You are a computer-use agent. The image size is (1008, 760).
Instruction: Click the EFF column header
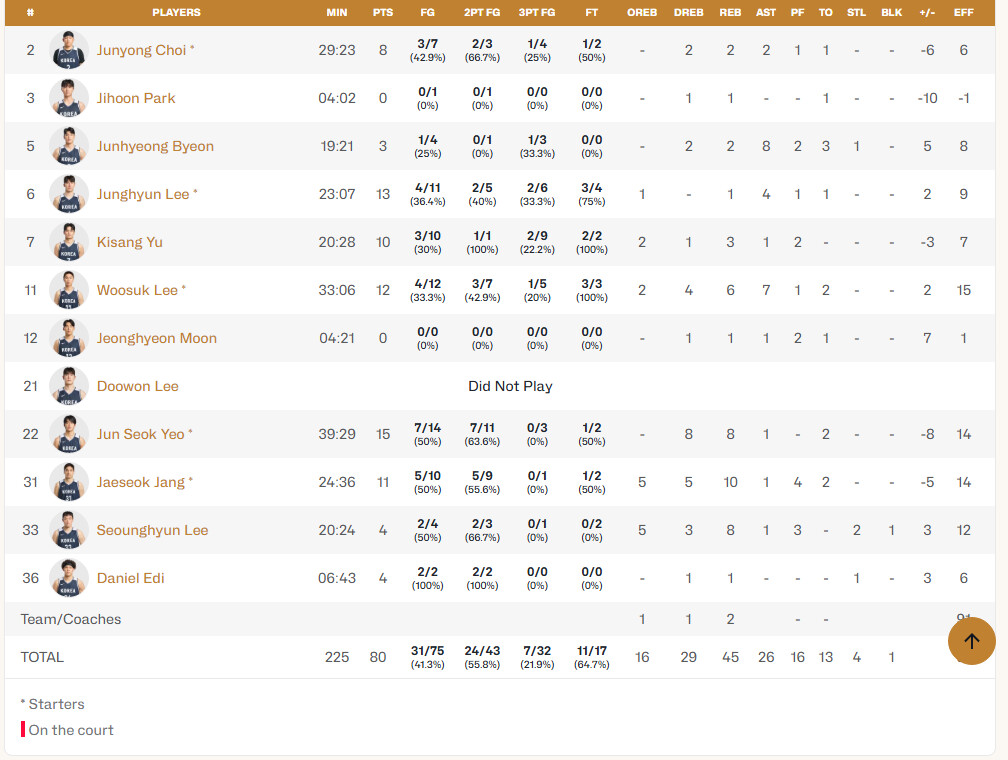pyautogui.click(x=963, y=12)
